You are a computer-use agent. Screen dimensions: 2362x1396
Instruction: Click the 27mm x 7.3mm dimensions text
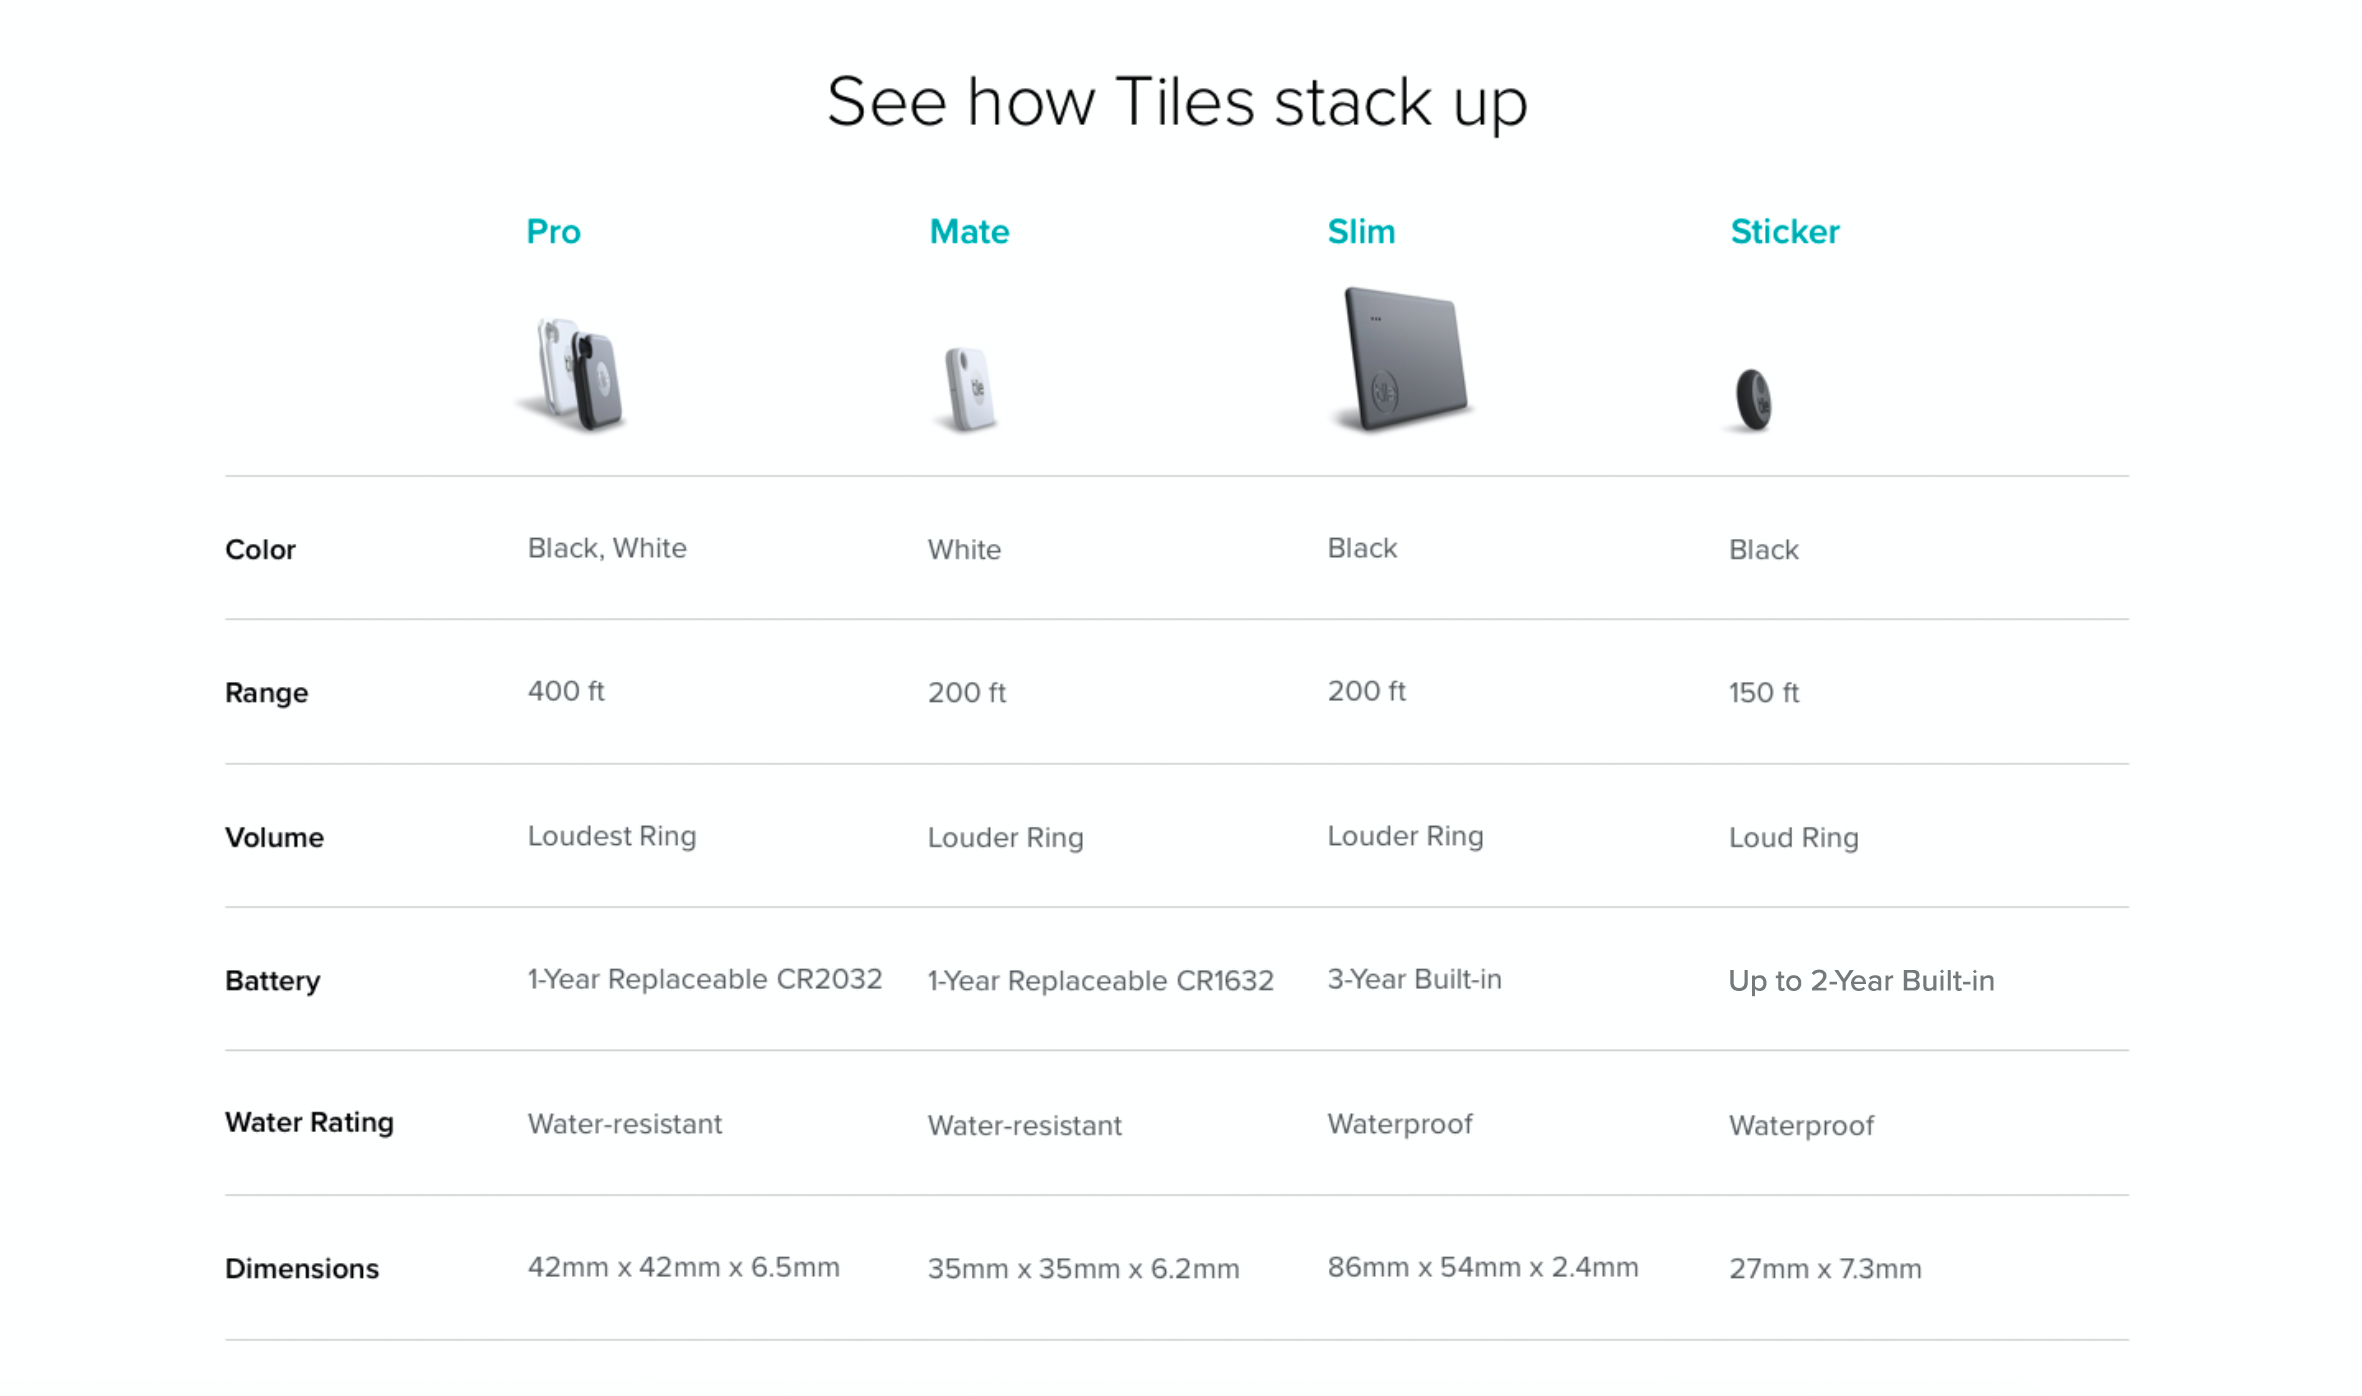[1825, 1269]
